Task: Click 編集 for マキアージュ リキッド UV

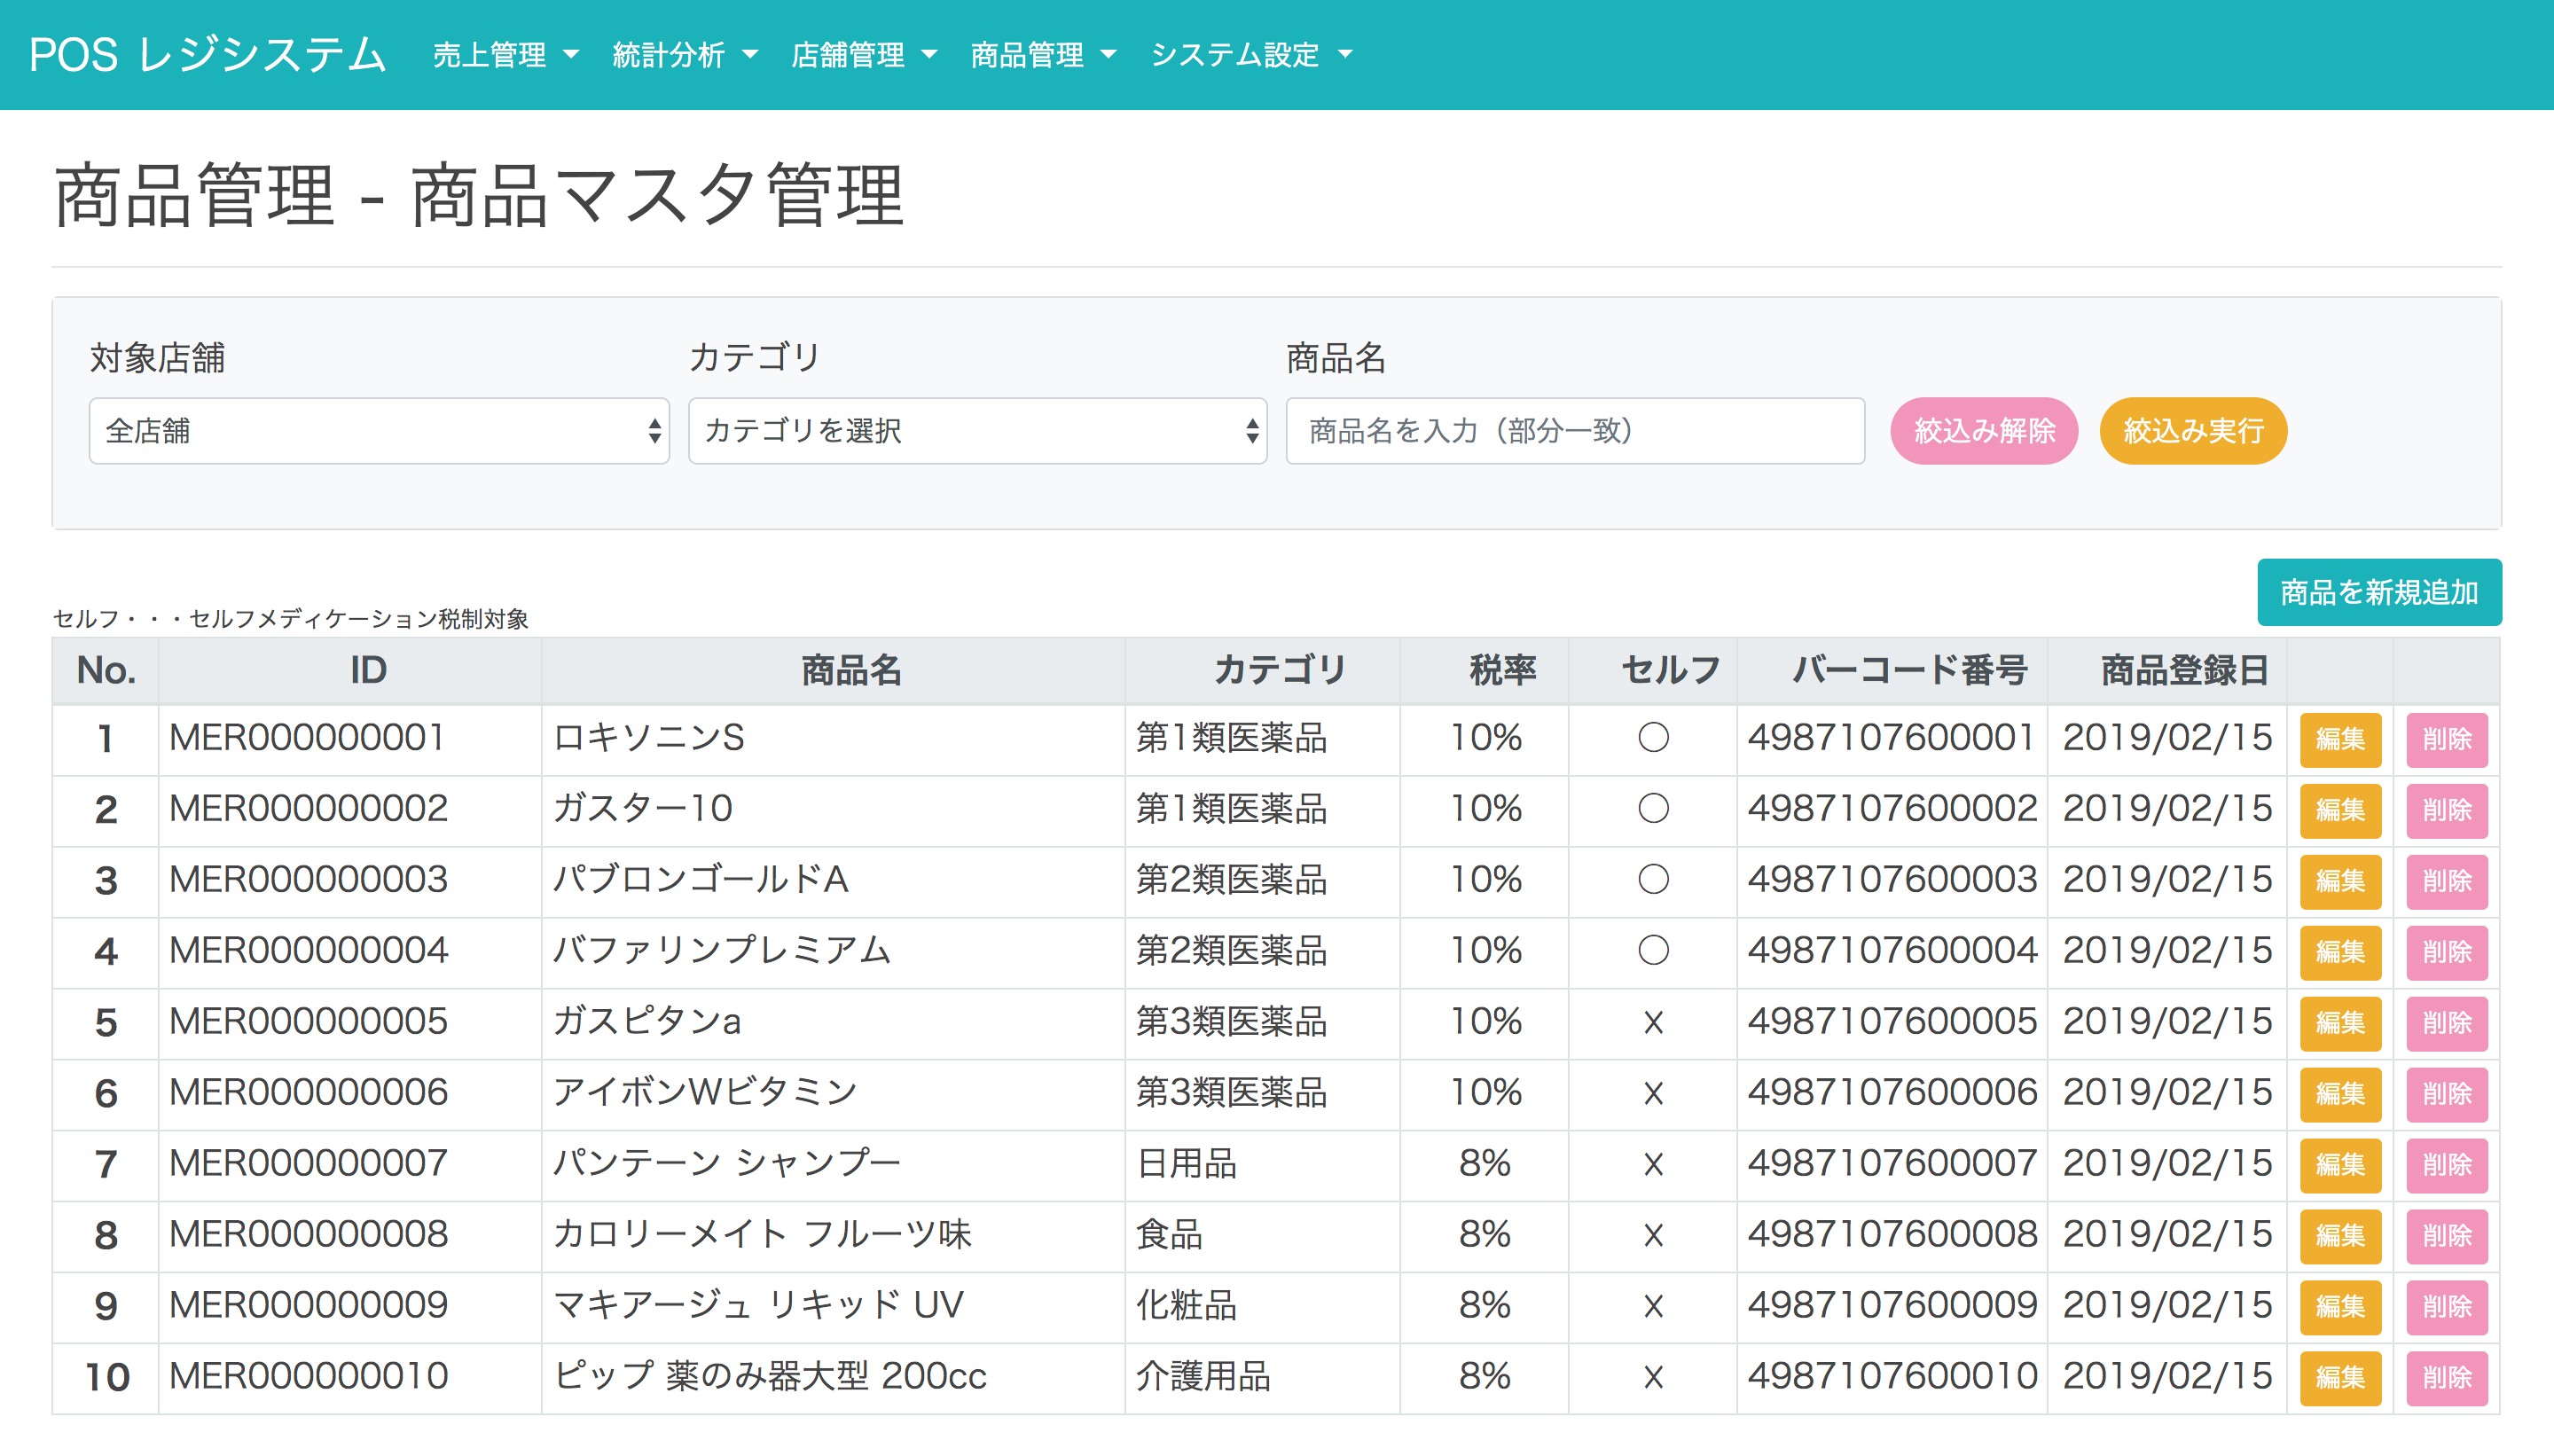Action: coord(2340,1307)
